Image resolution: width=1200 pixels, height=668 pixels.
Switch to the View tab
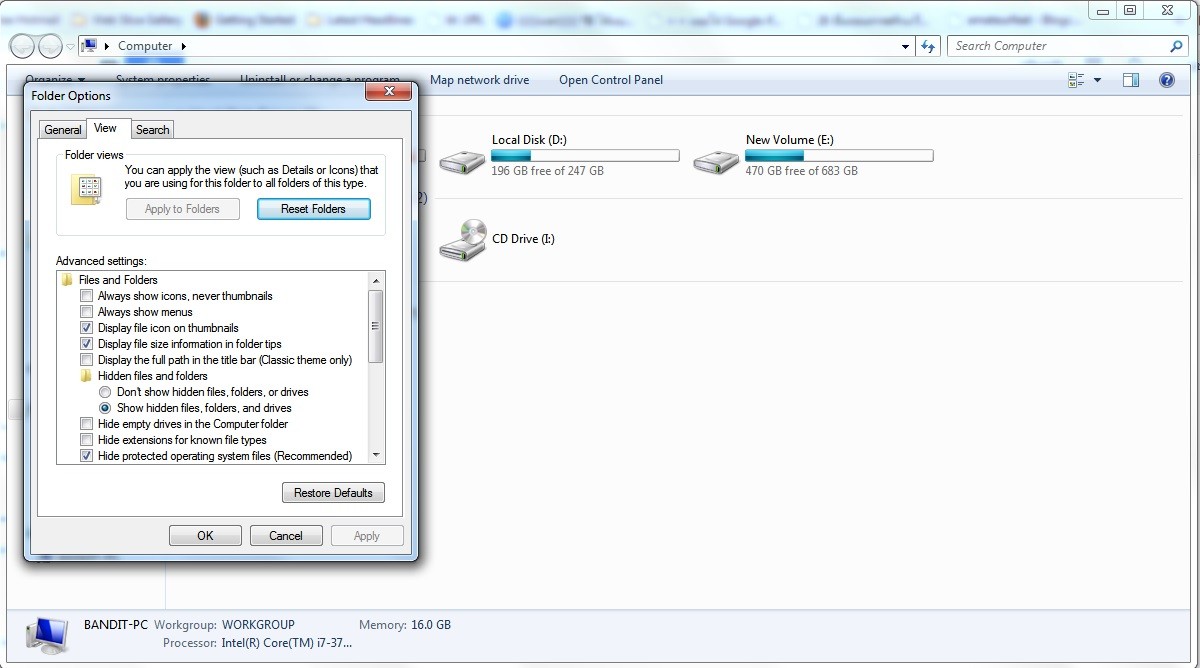[x=106, y=128]
